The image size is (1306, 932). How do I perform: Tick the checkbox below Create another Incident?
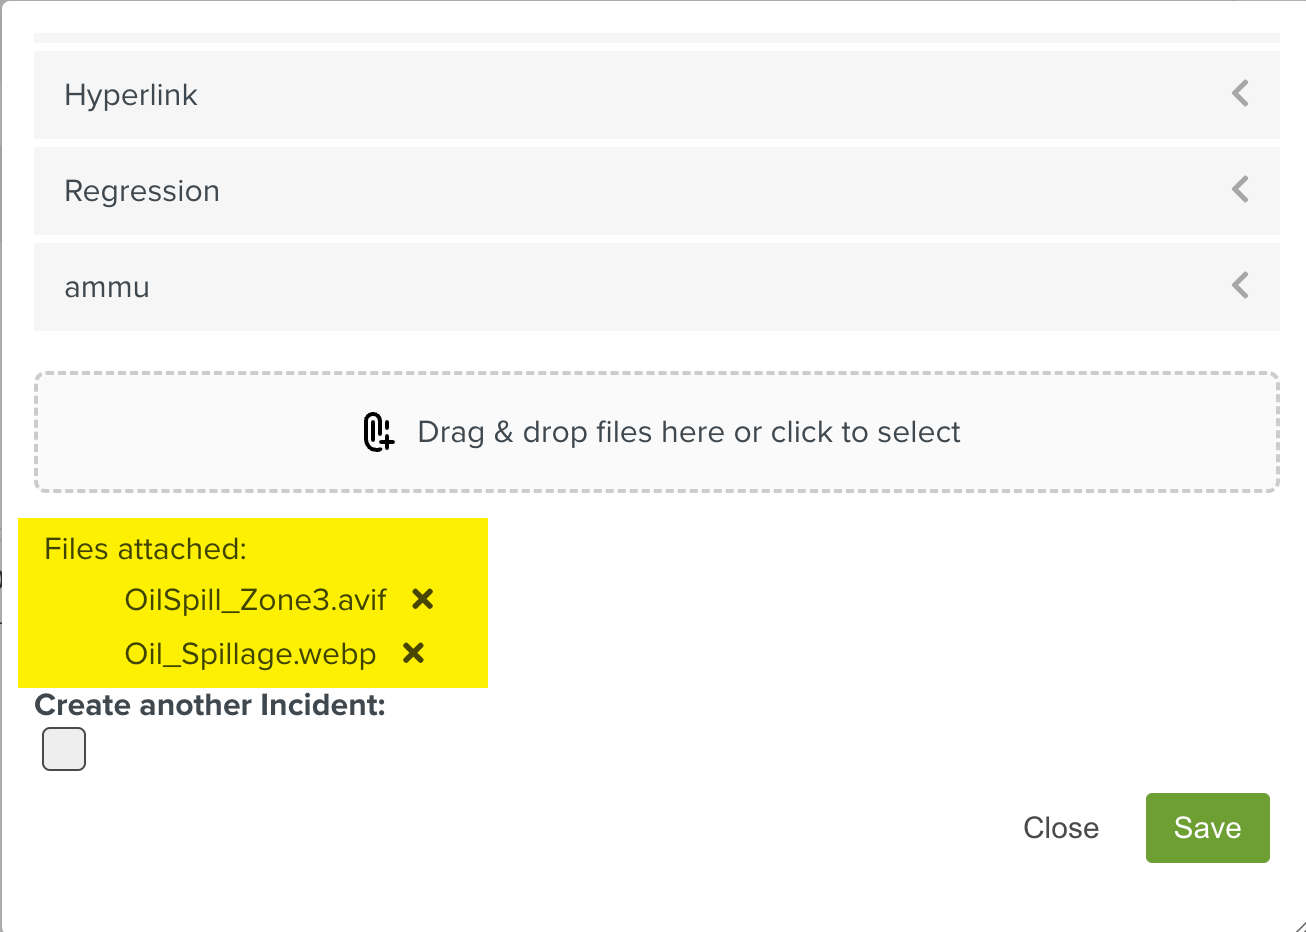point(63,748)
